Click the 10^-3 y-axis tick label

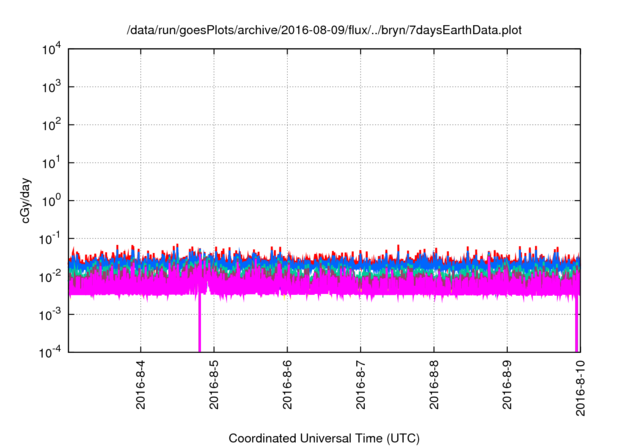tap(50, 315)
